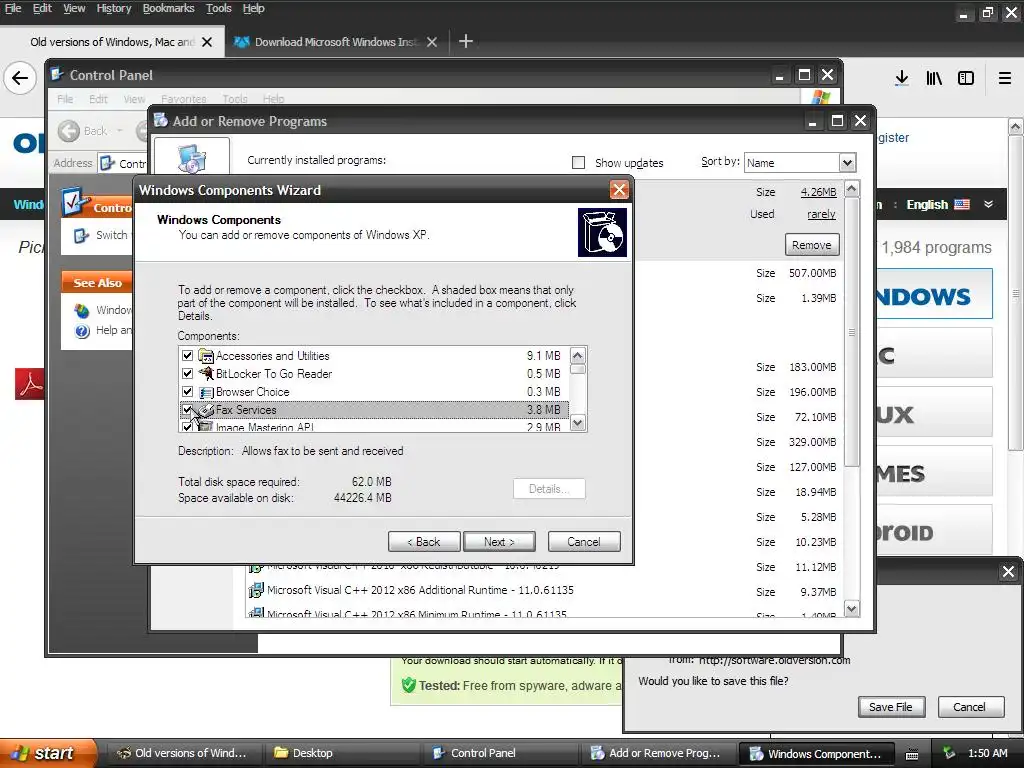Click the Tested shield icon on webpage
The image size is (1024, 768).
[409, 685]
